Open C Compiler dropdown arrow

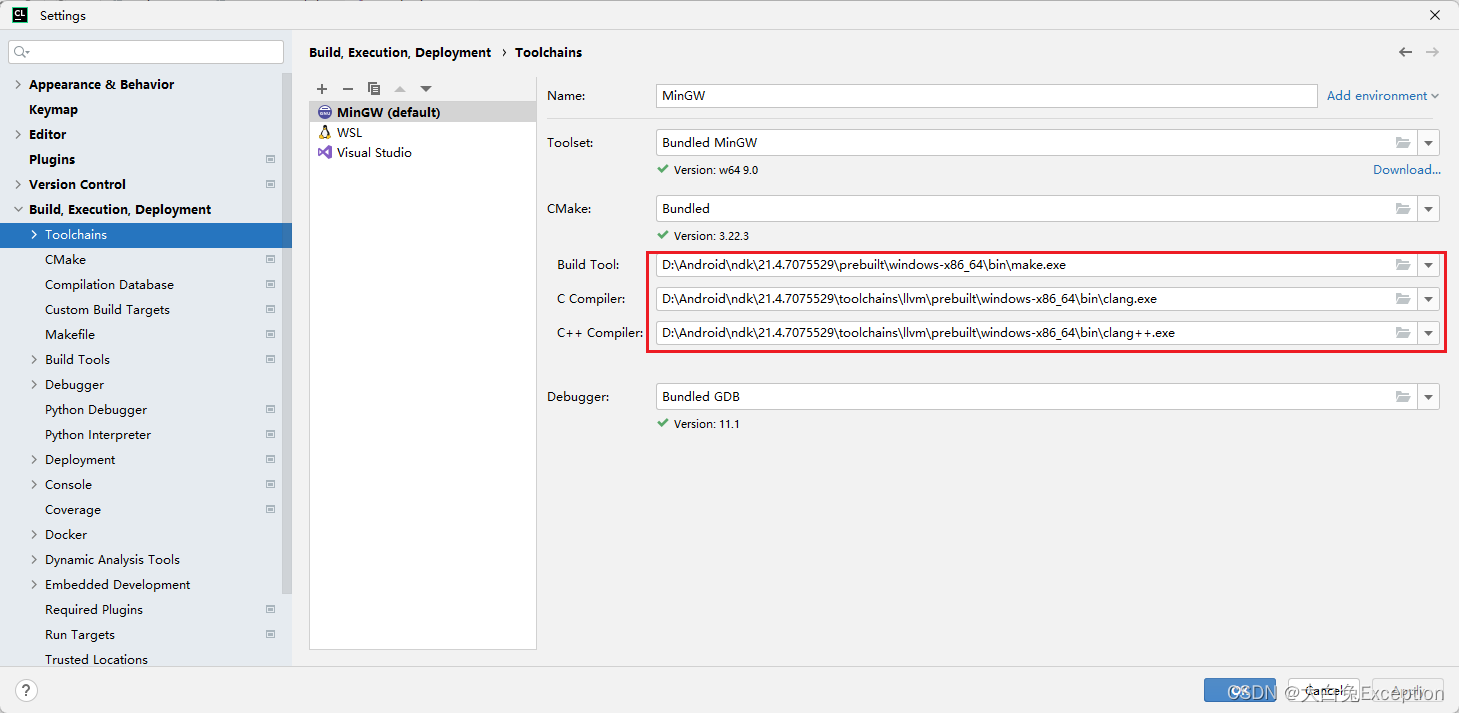coord(1429,299)
